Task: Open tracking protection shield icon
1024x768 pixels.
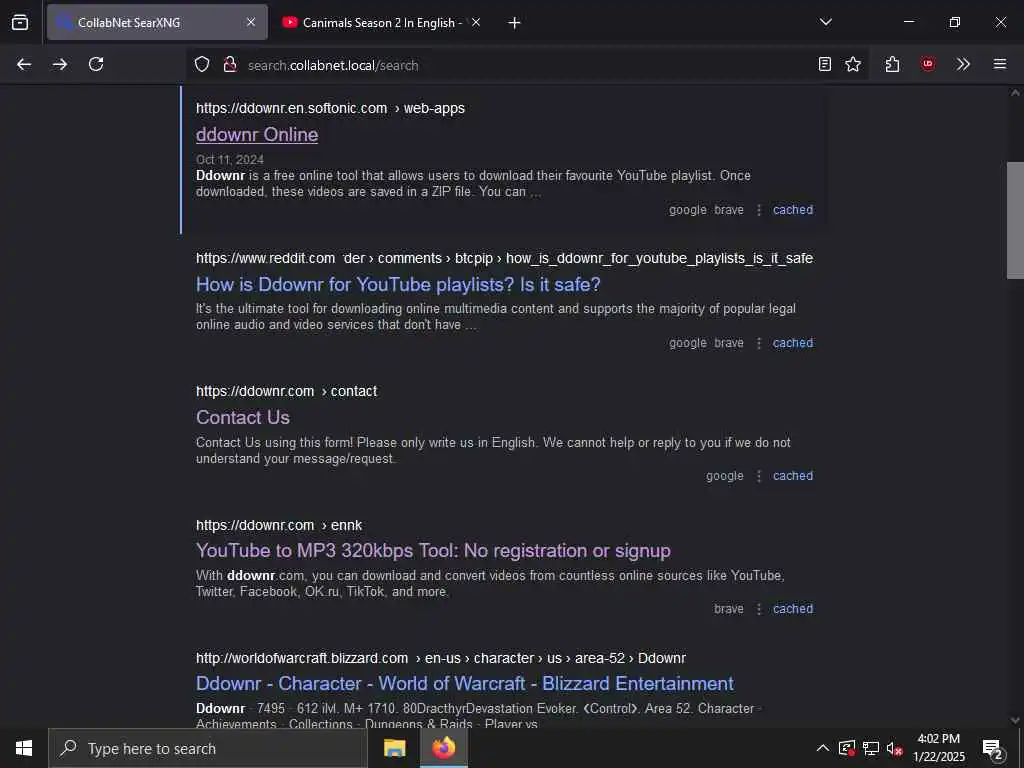Action: 202,64
